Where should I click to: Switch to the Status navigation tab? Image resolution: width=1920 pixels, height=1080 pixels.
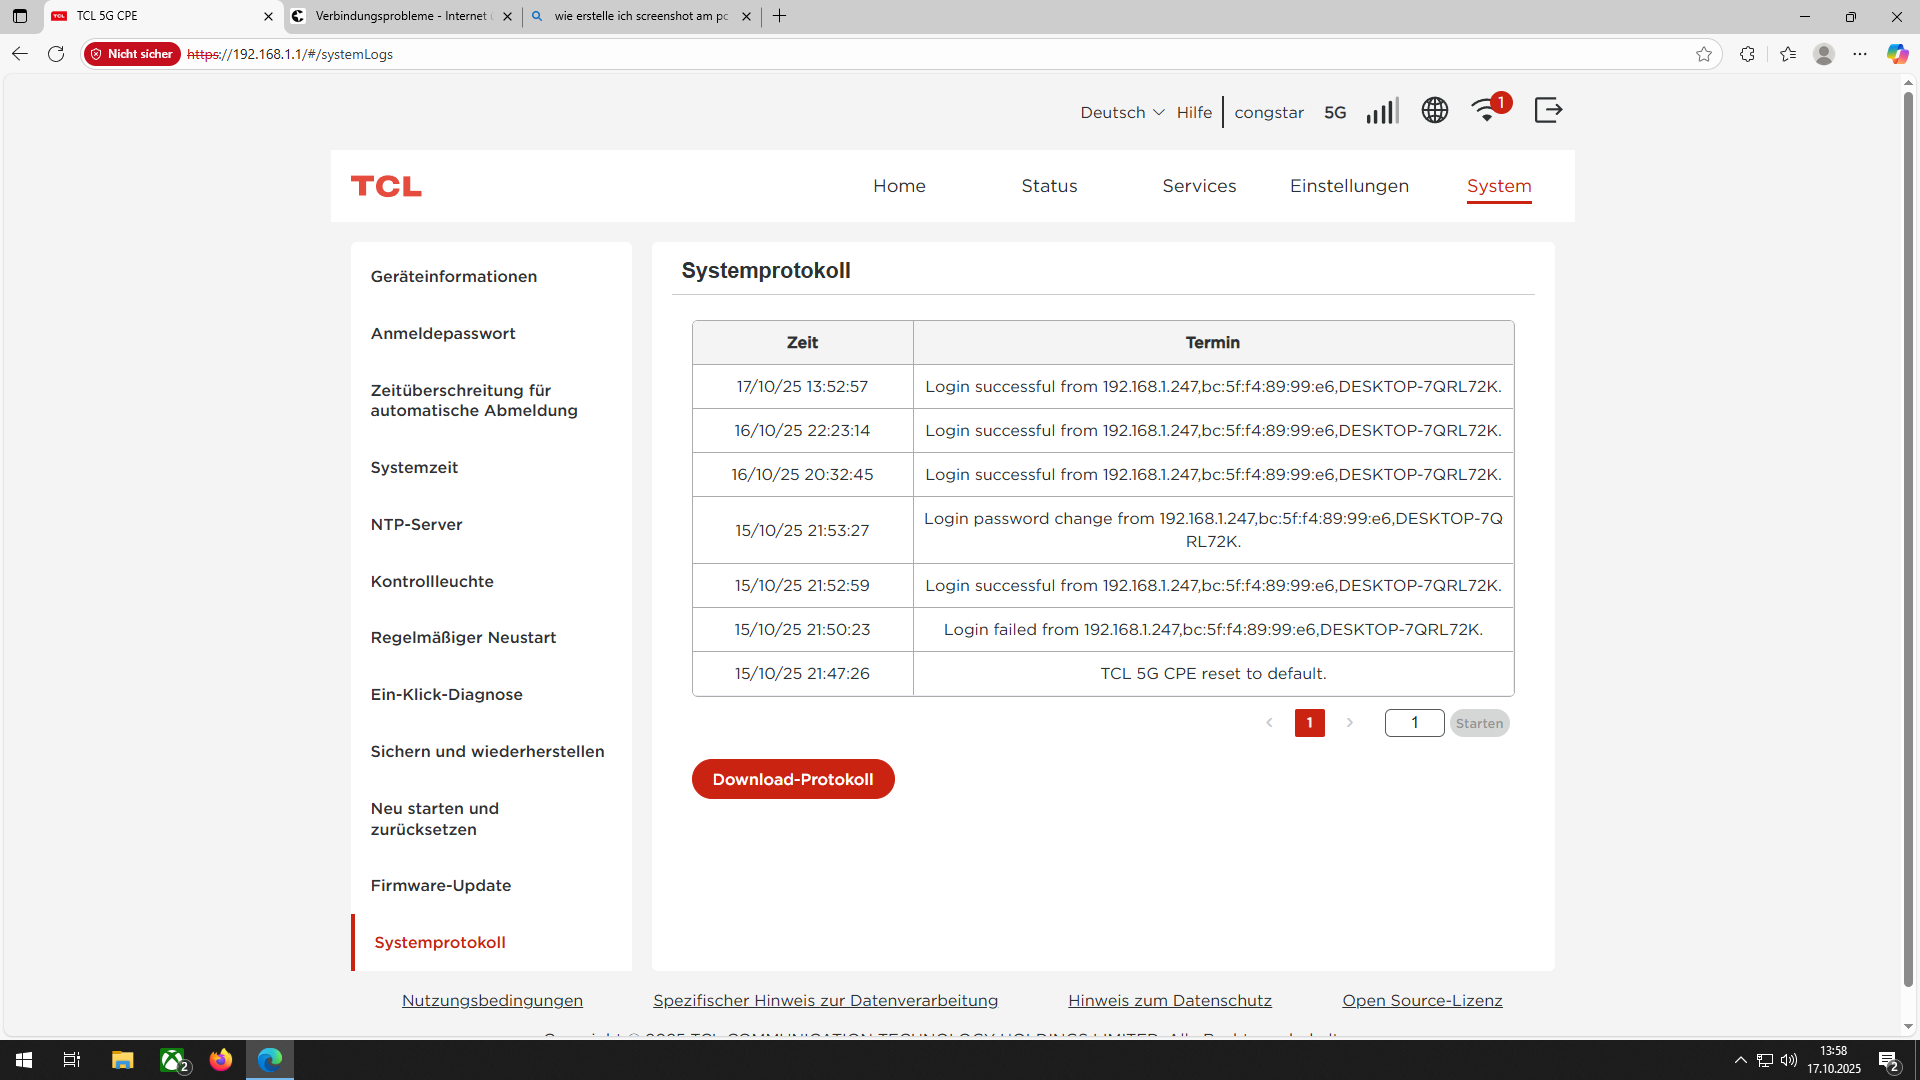(x=1049, y=186)
